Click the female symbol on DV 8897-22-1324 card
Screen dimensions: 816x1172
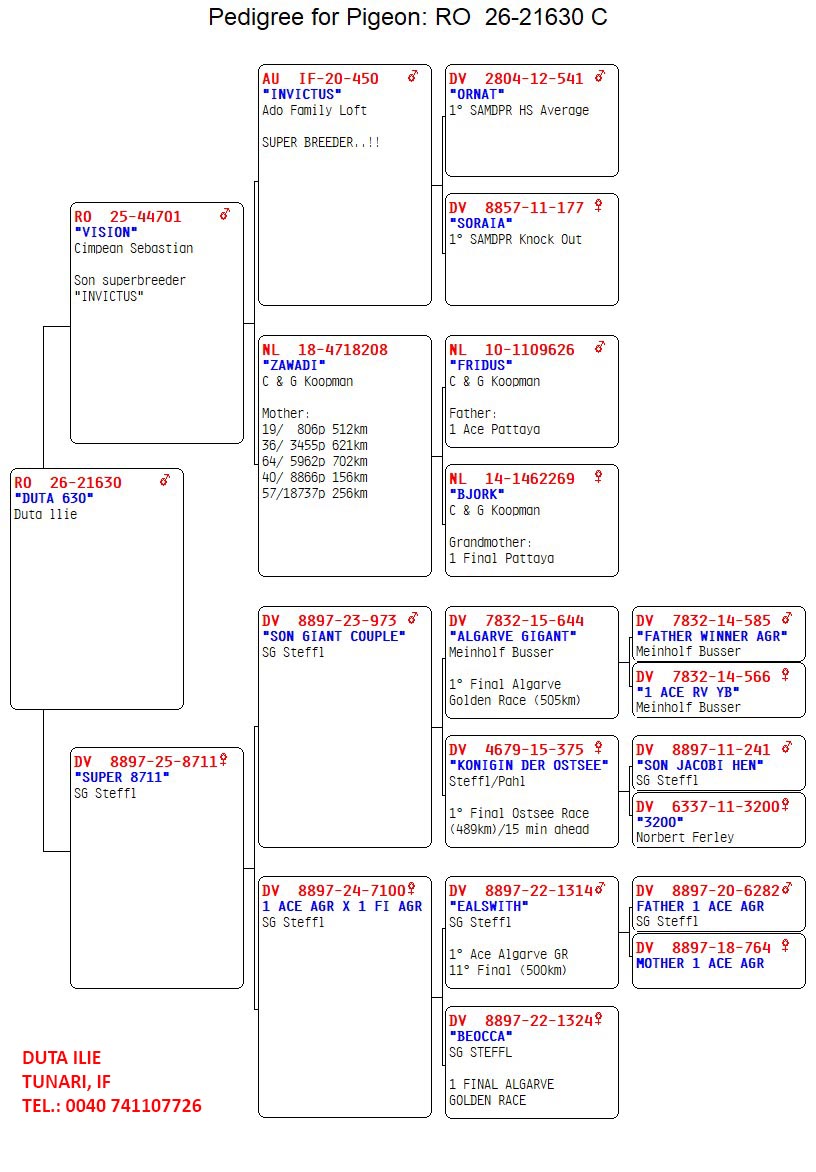pos(599,1018)
